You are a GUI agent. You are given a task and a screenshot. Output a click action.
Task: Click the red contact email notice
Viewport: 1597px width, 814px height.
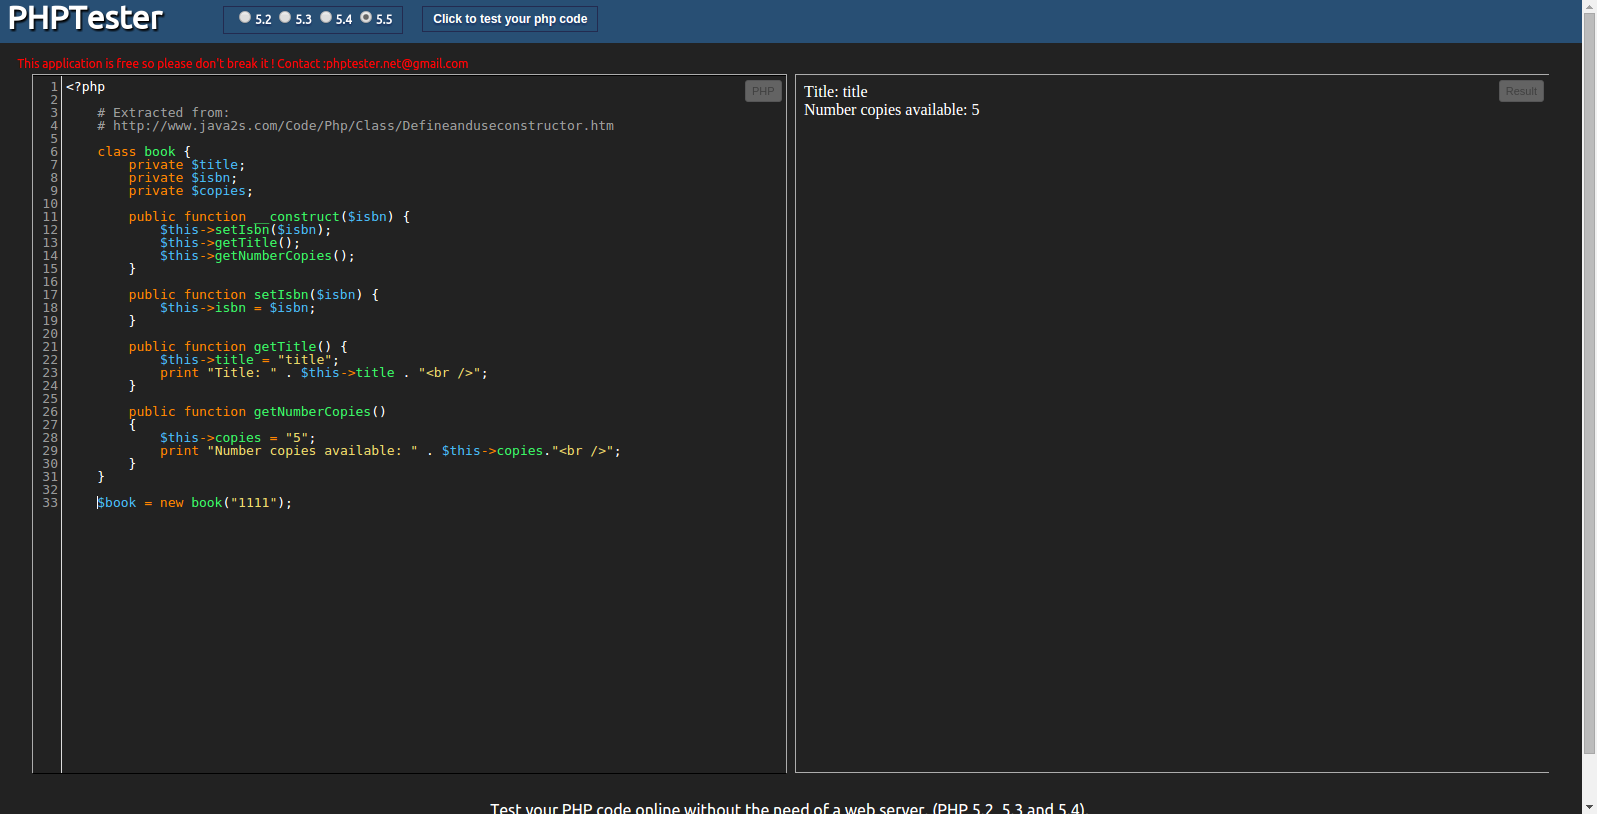[243, 63]
